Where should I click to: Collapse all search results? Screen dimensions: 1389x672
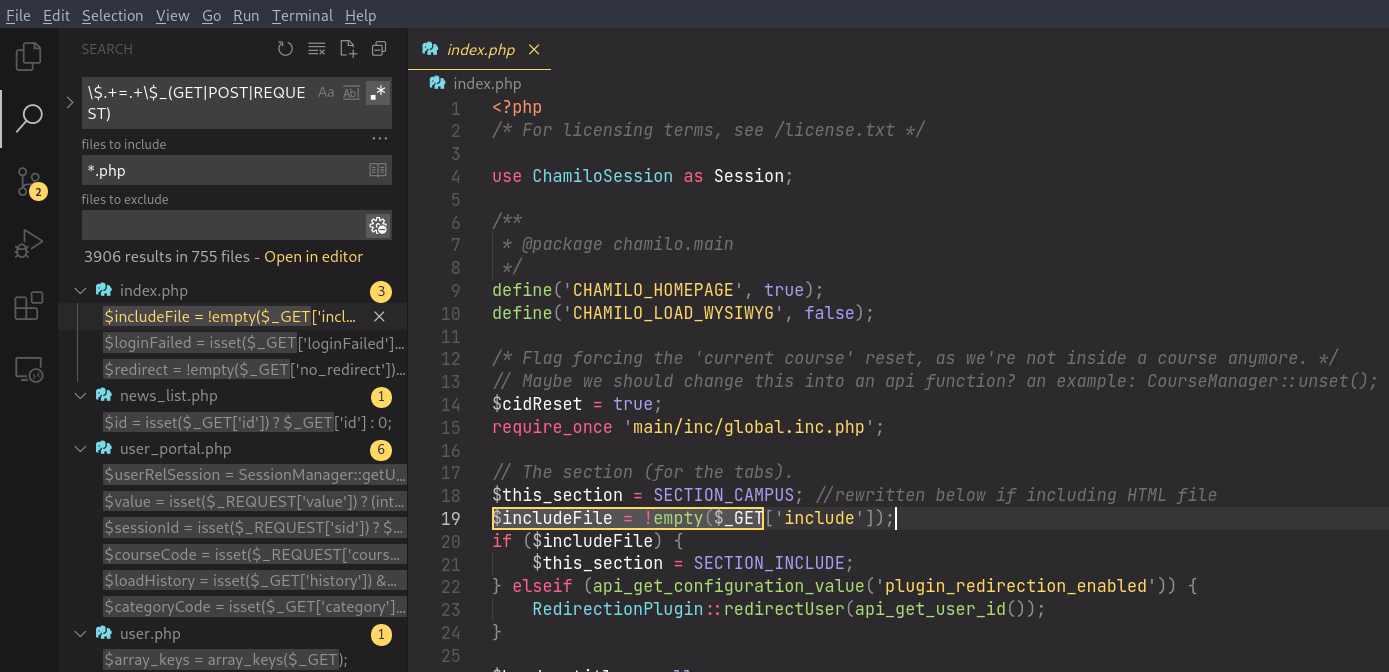tap(379, 49)
